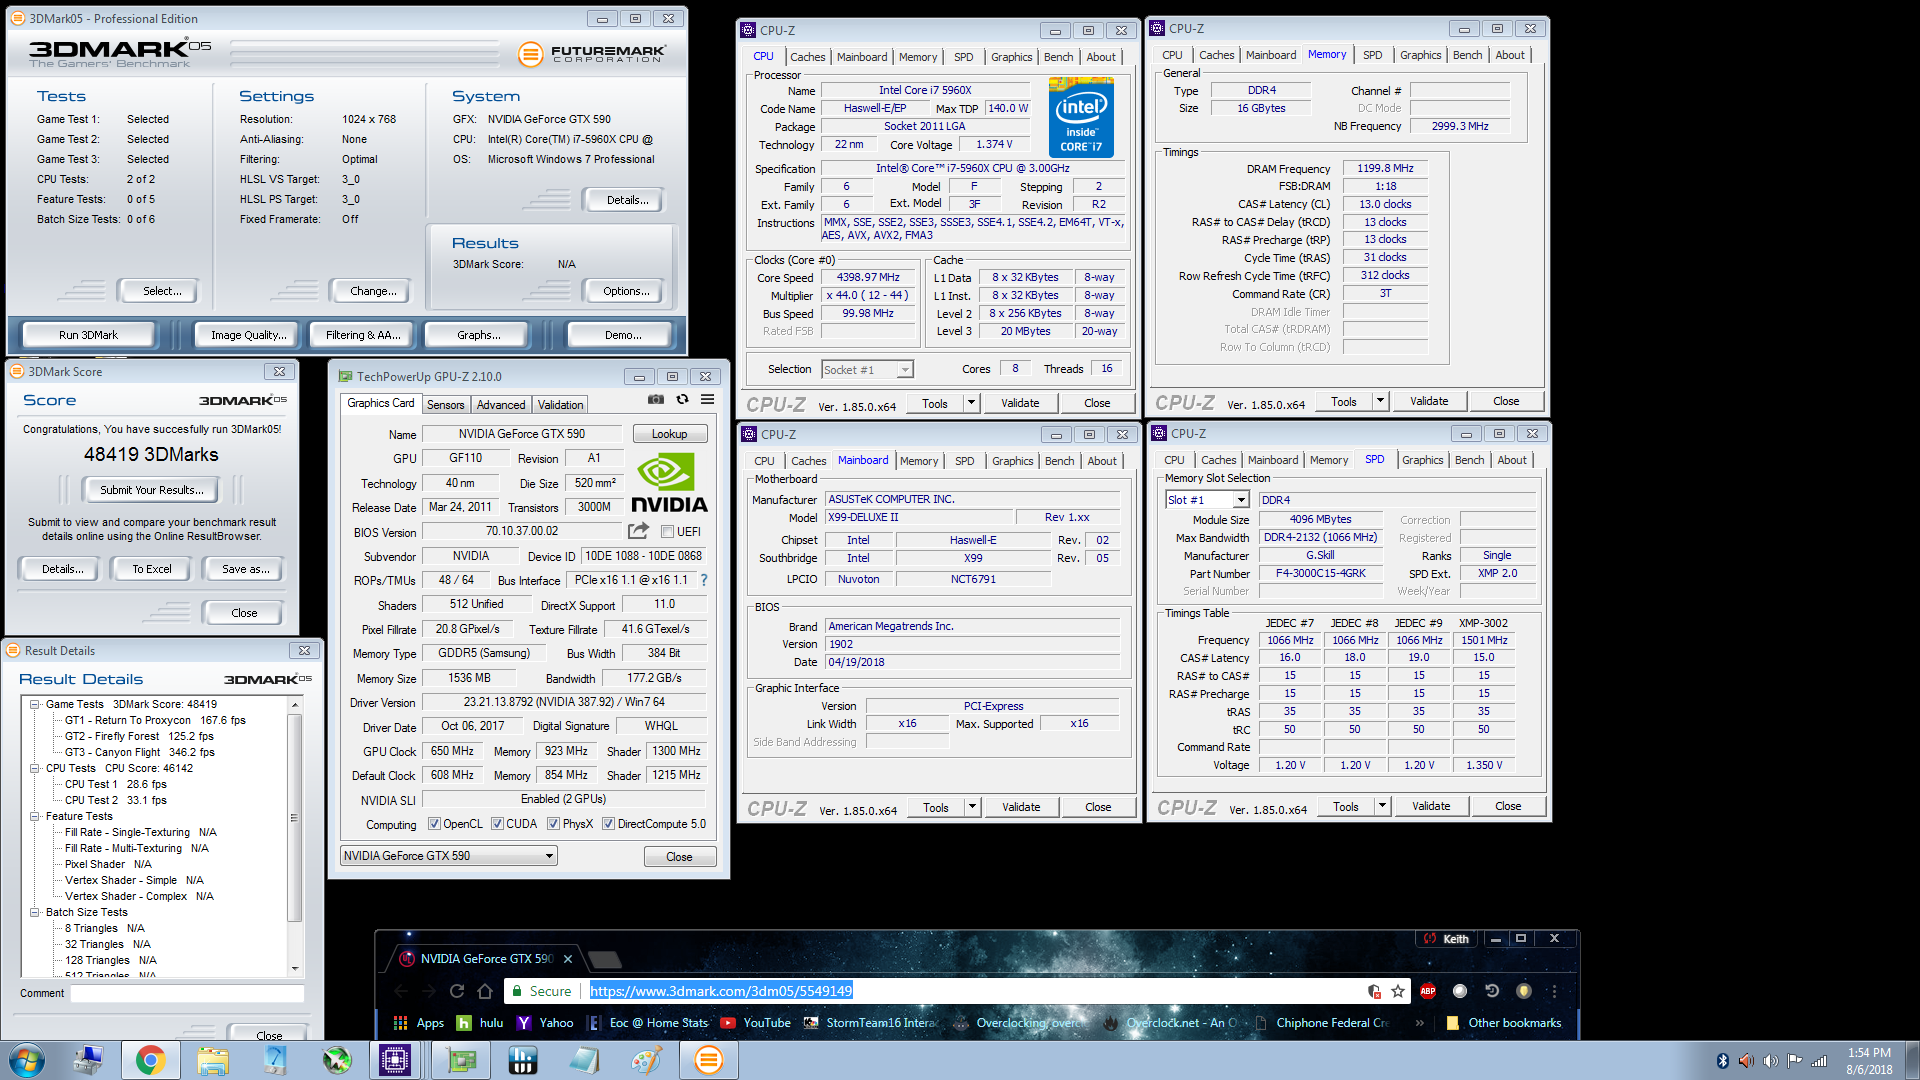Click the BIOS version share/export icon
1920x1080 pixels.
(638, 531)
